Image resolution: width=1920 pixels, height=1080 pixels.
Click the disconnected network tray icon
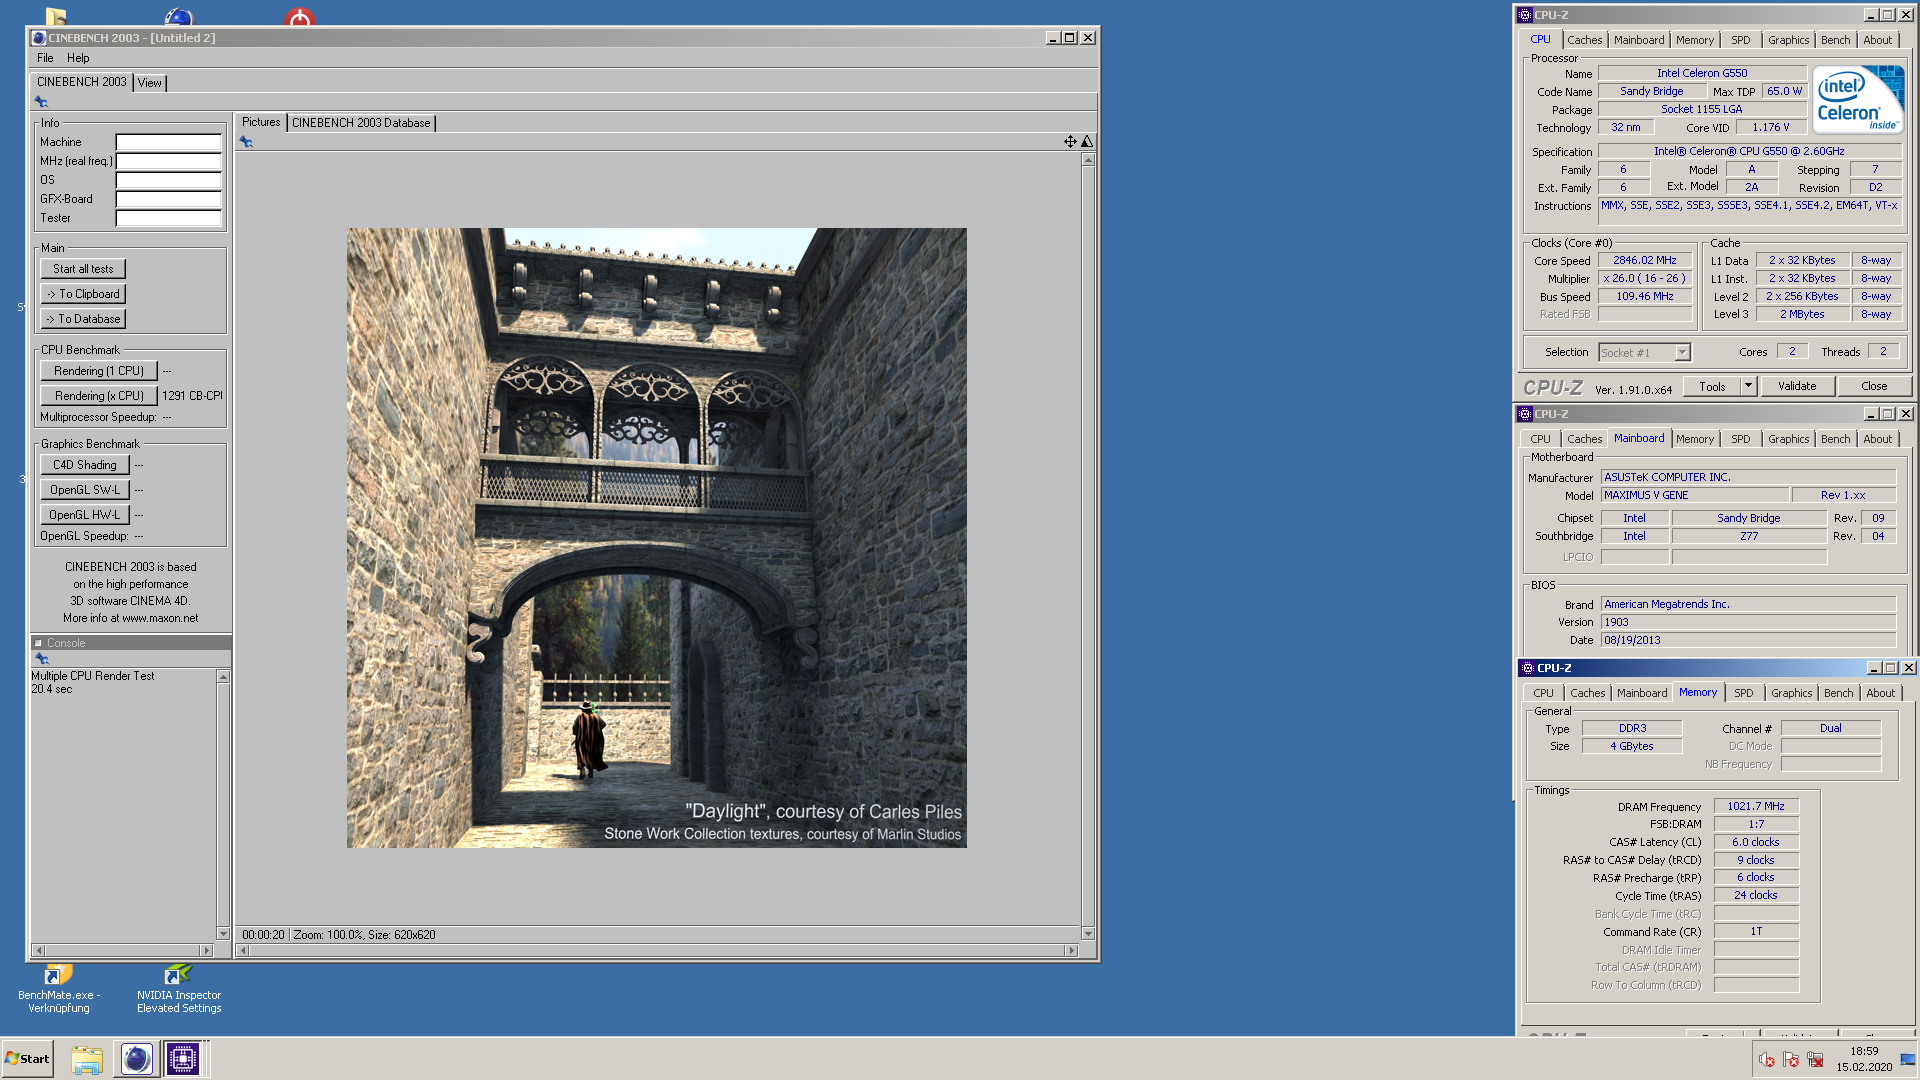[x=1815, y=1060]
